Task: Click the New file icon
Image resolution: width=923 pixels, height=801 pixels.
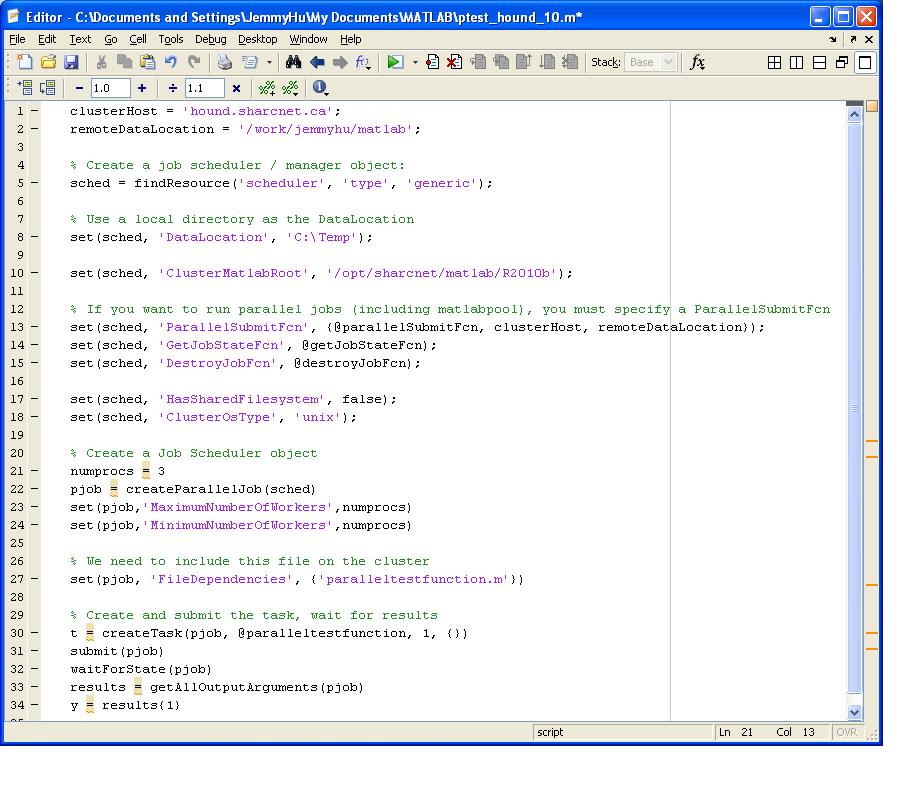Action: click(x=25, y=62)
